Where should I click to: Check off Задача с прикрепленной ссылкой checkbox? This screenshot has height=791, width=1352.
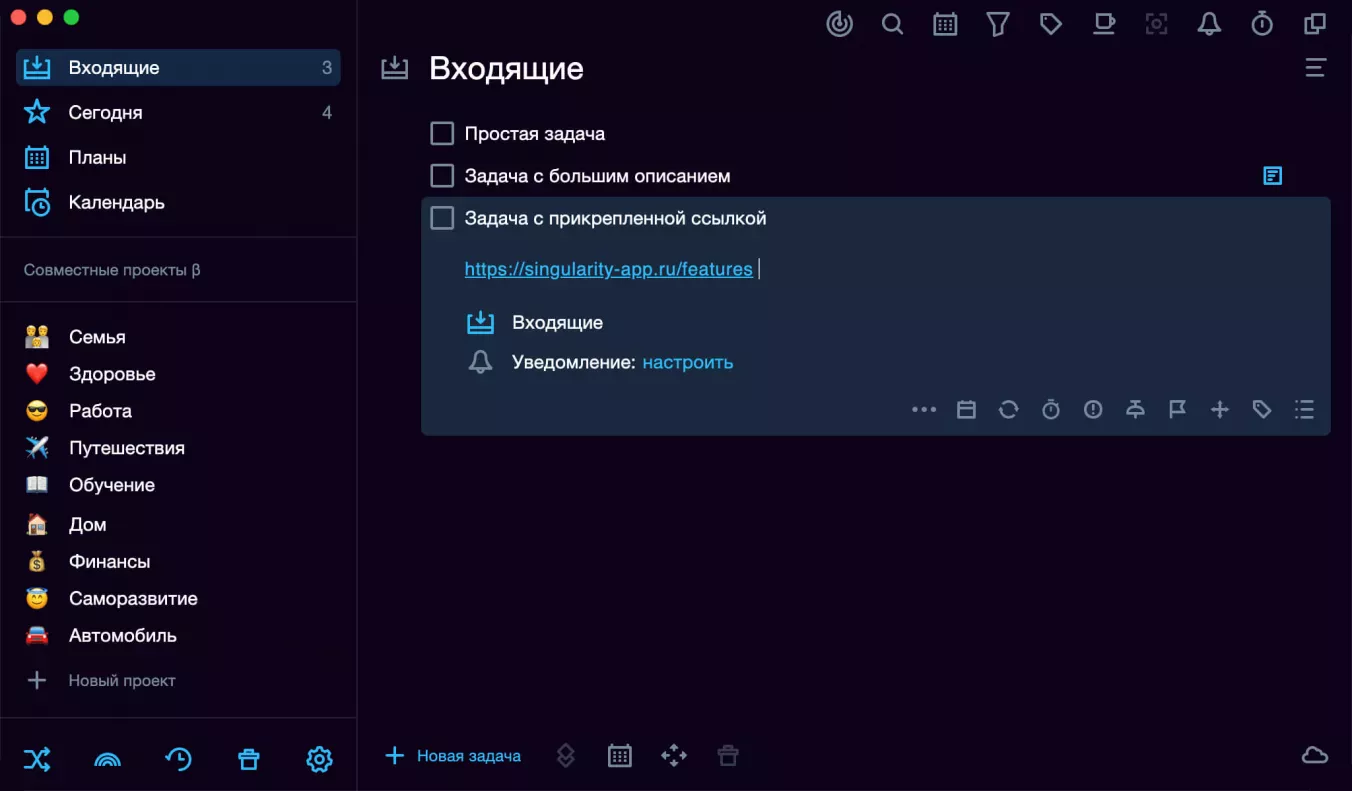pos(442,218)
